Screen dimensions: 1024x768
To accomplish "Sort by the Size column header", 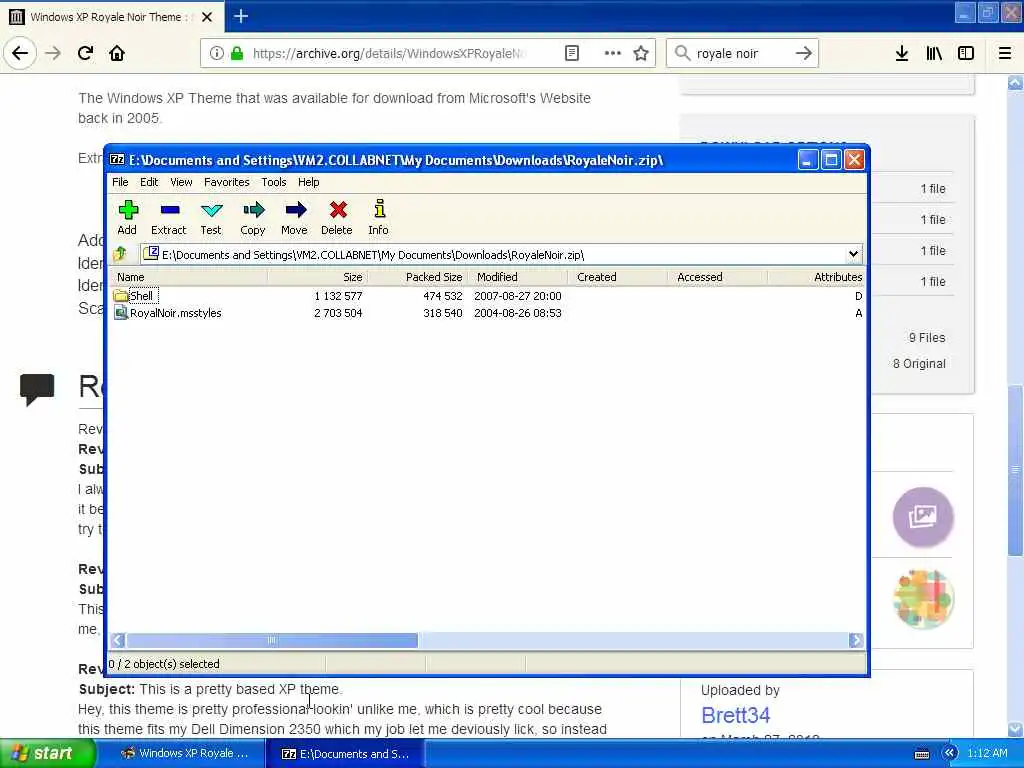I will (x=317, y=277).
